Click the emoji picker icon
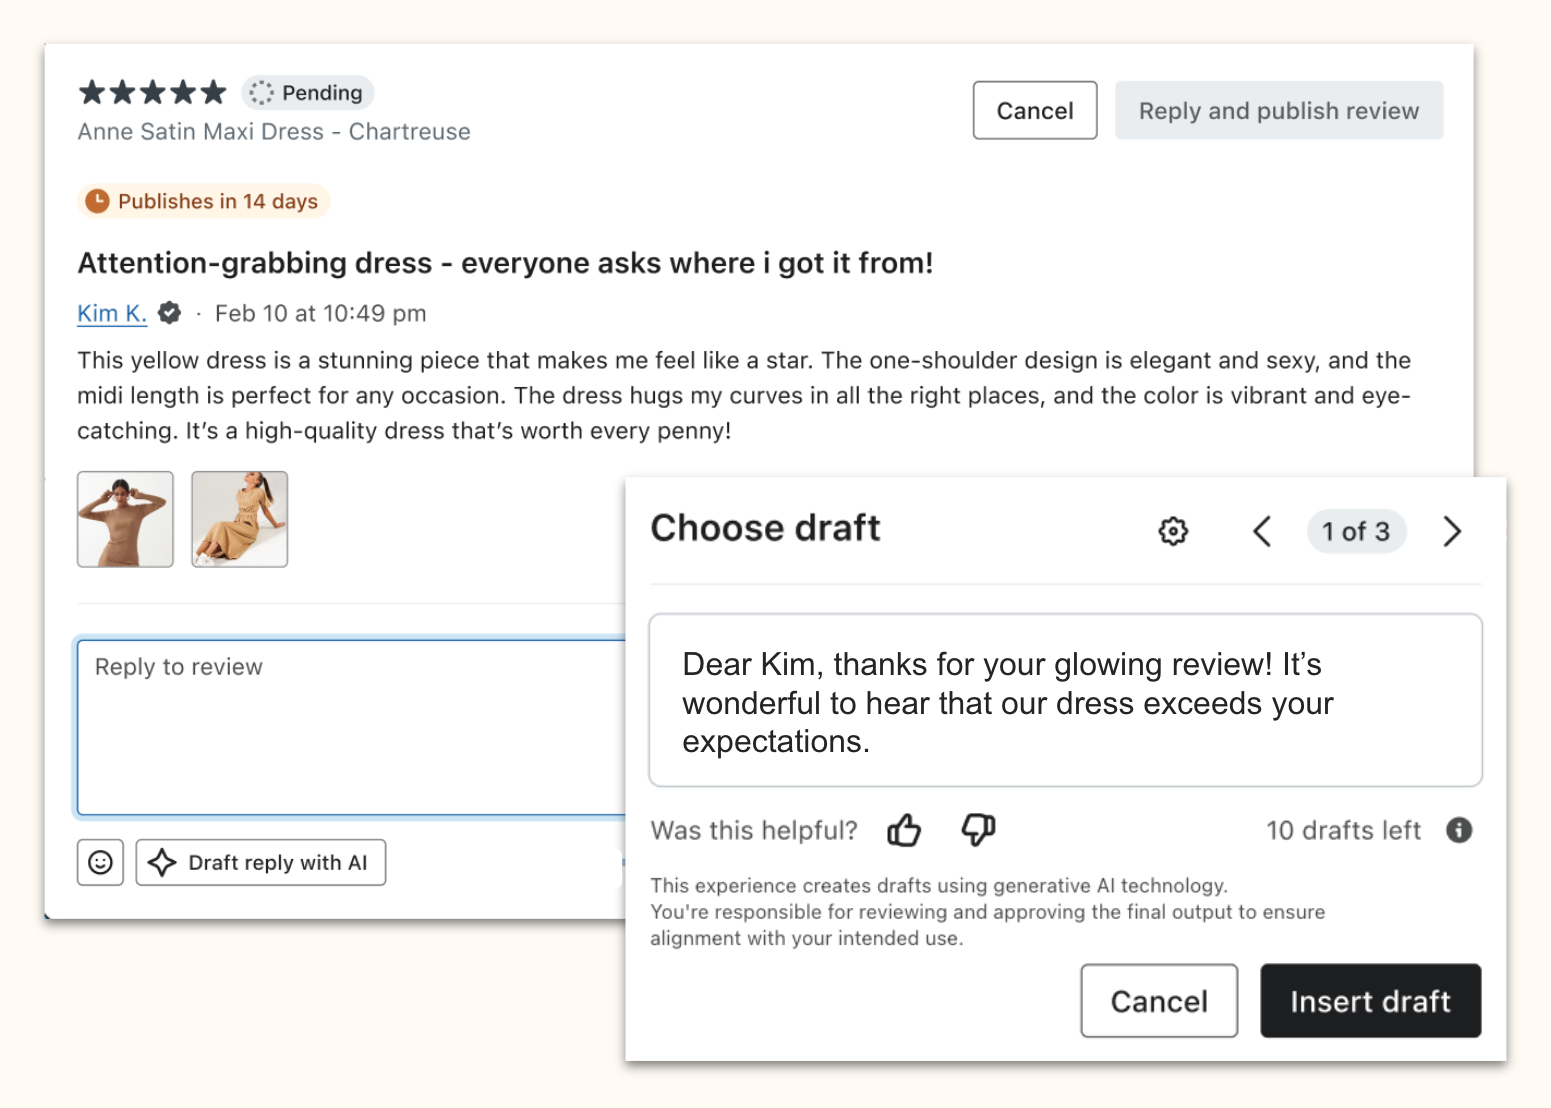This screenshot has height=1108, width=1551. [100, 861]
